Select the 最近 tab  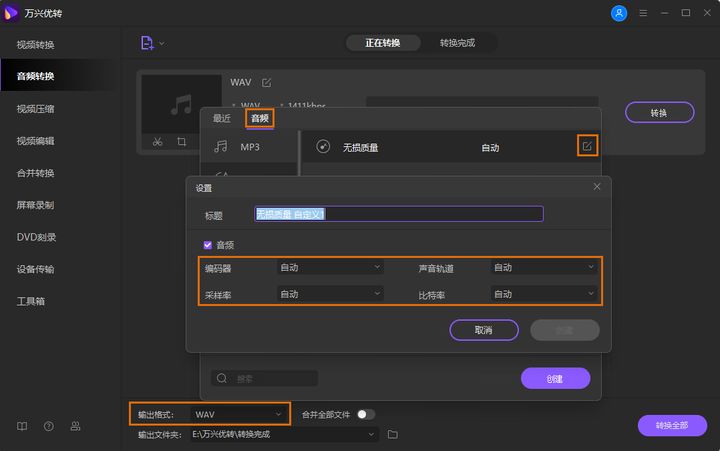point(222,118)
